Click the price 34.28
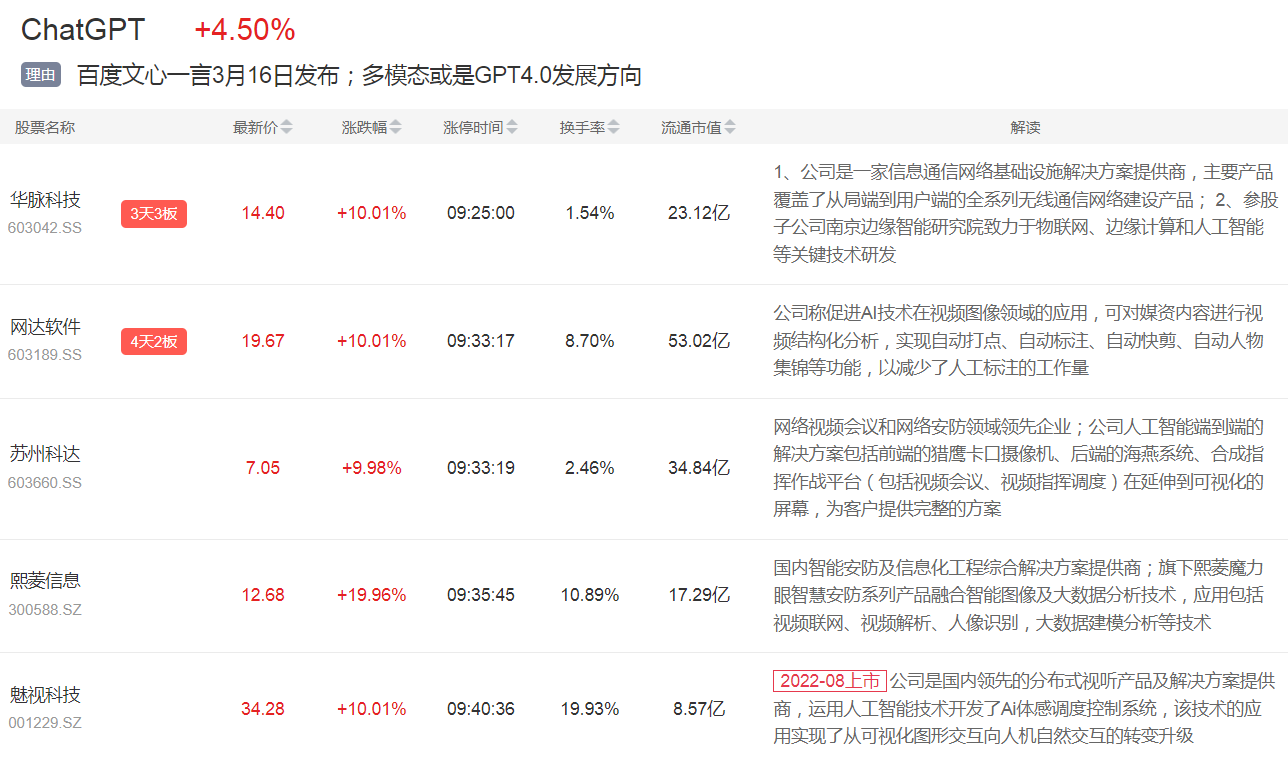 pyautogui.click(x=263, y=709)
